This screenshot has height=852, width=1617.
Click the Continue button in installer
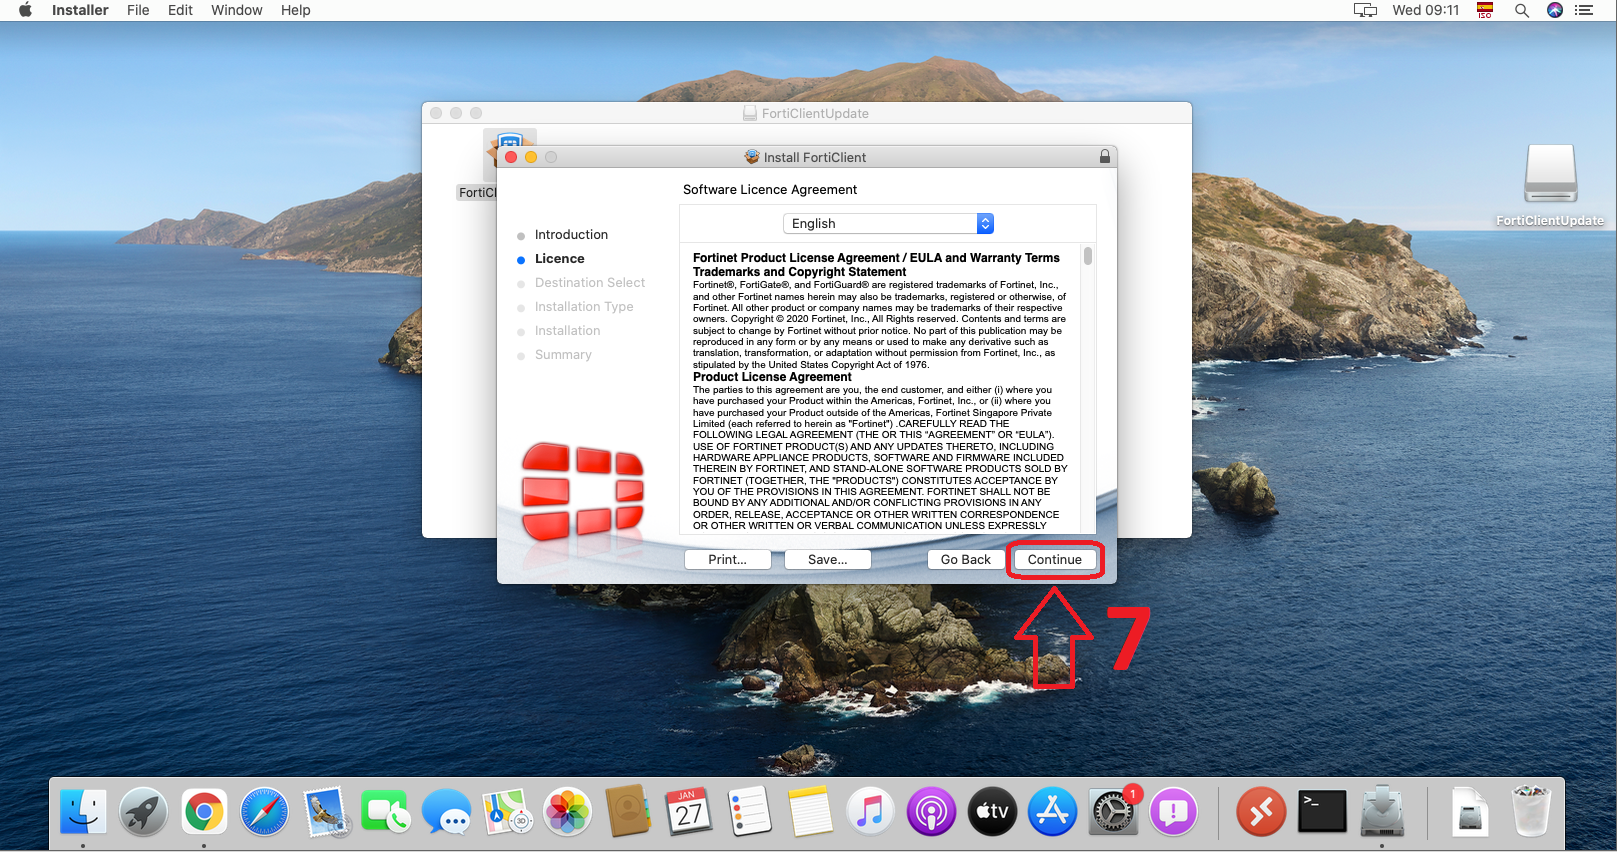click(1054, 560)
